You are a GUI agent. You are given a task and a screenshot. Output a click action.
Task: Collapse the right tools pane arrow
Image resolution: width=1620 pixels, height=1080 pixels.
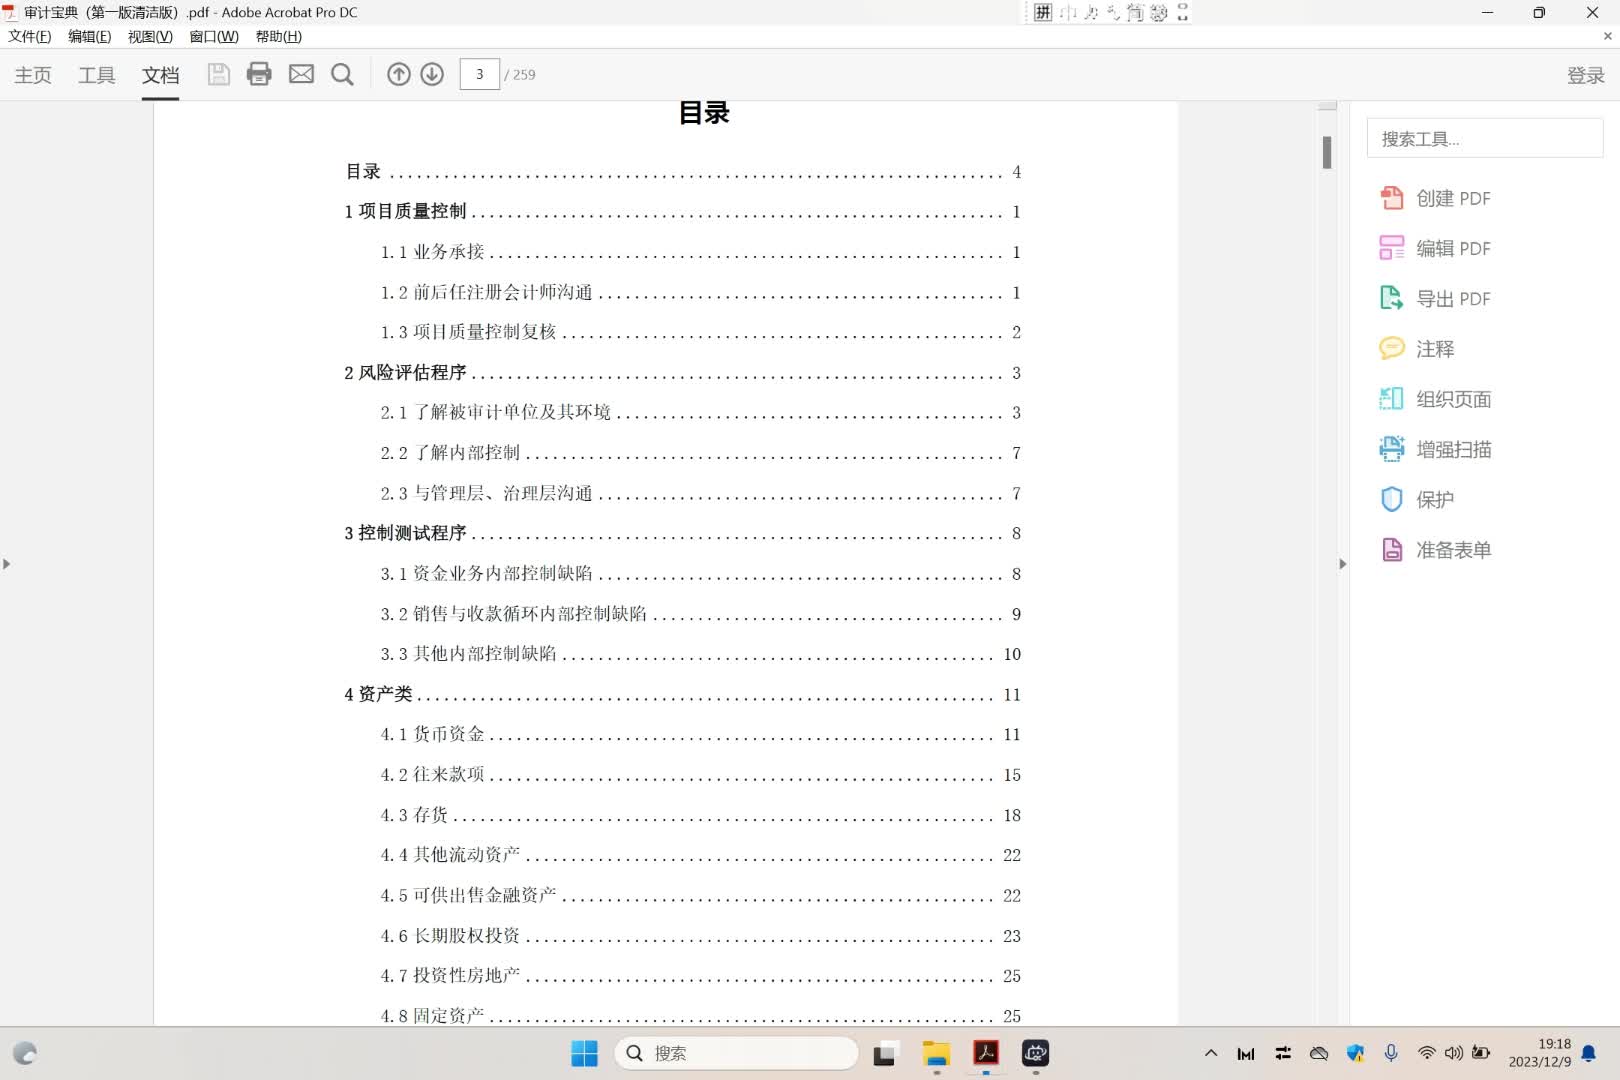pyautogui.click(x=1342, y=564)
